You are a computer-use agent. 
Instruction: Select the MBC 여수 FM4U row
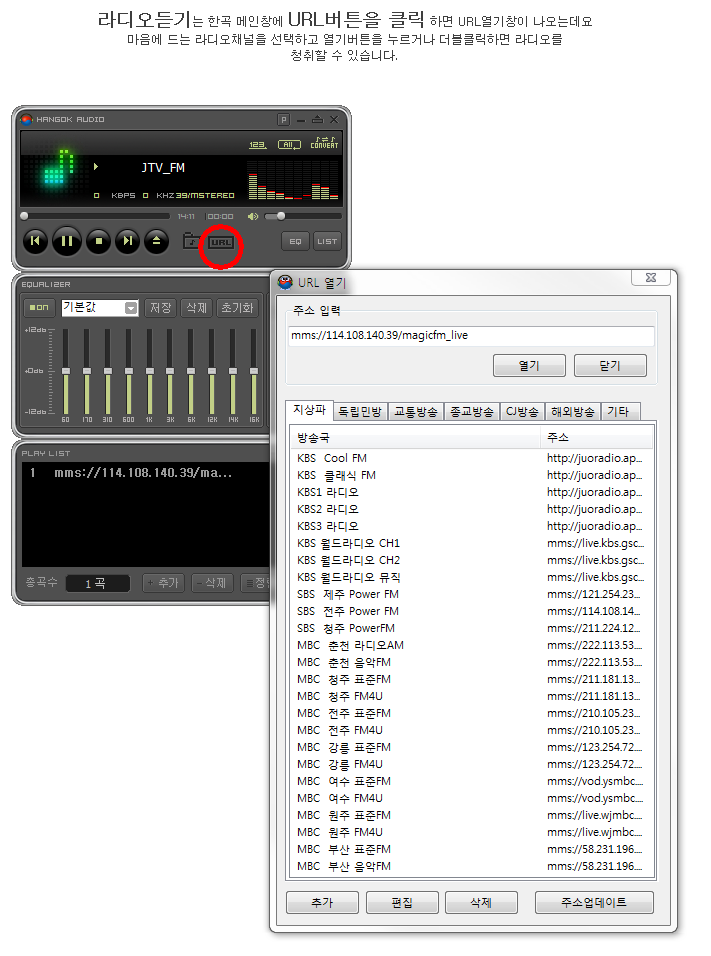coord(472,798)
